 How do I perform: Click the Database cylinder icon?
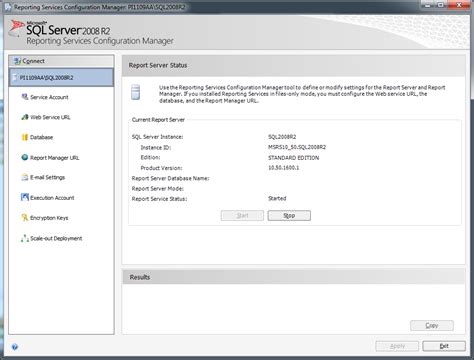[x=25, y=137]
